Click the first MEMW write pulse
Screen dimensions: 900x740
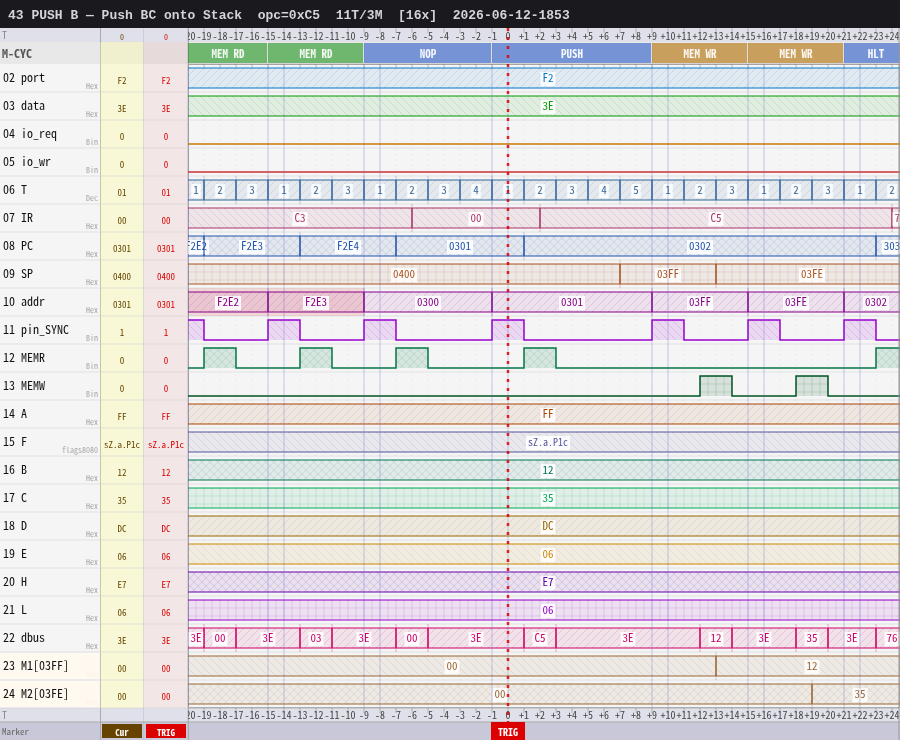[x=716, y=386]
